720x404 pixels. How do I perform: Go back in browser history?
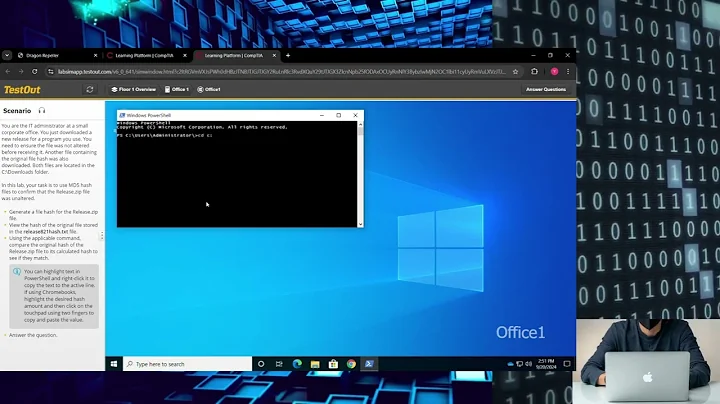pyautogui.click(x=8, y=72)
